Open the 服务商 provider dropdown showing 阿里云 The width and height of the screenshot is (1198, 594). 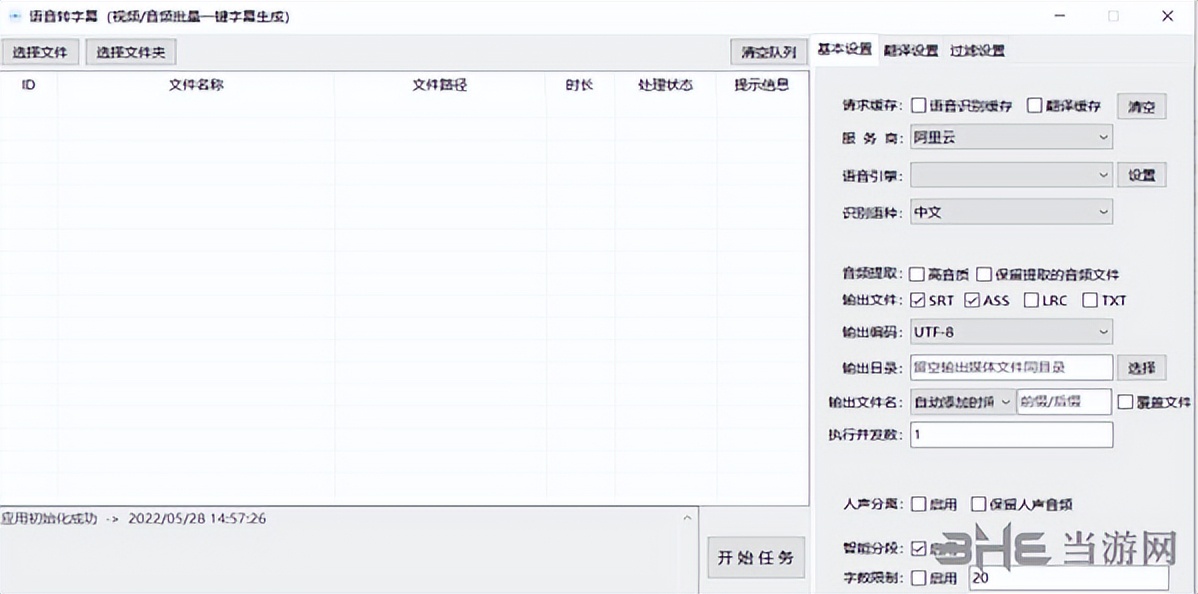point(1011,137)
